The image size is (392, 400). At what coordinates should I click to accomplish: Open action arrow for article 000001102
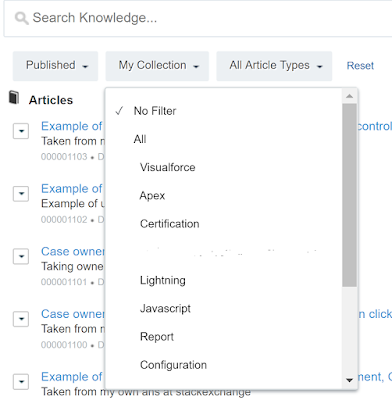(21, 194)
